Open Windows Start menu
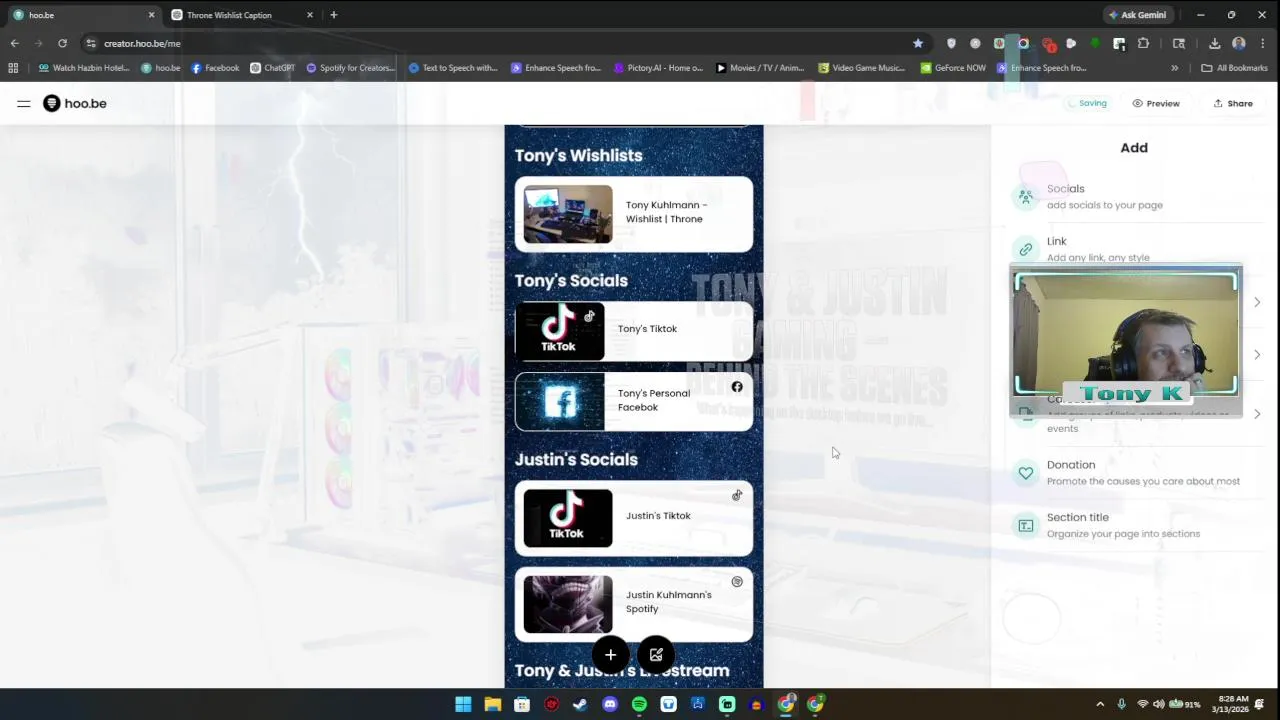Image resolution: width=1280 pixels, height=720 pixels. coord(463,704)
